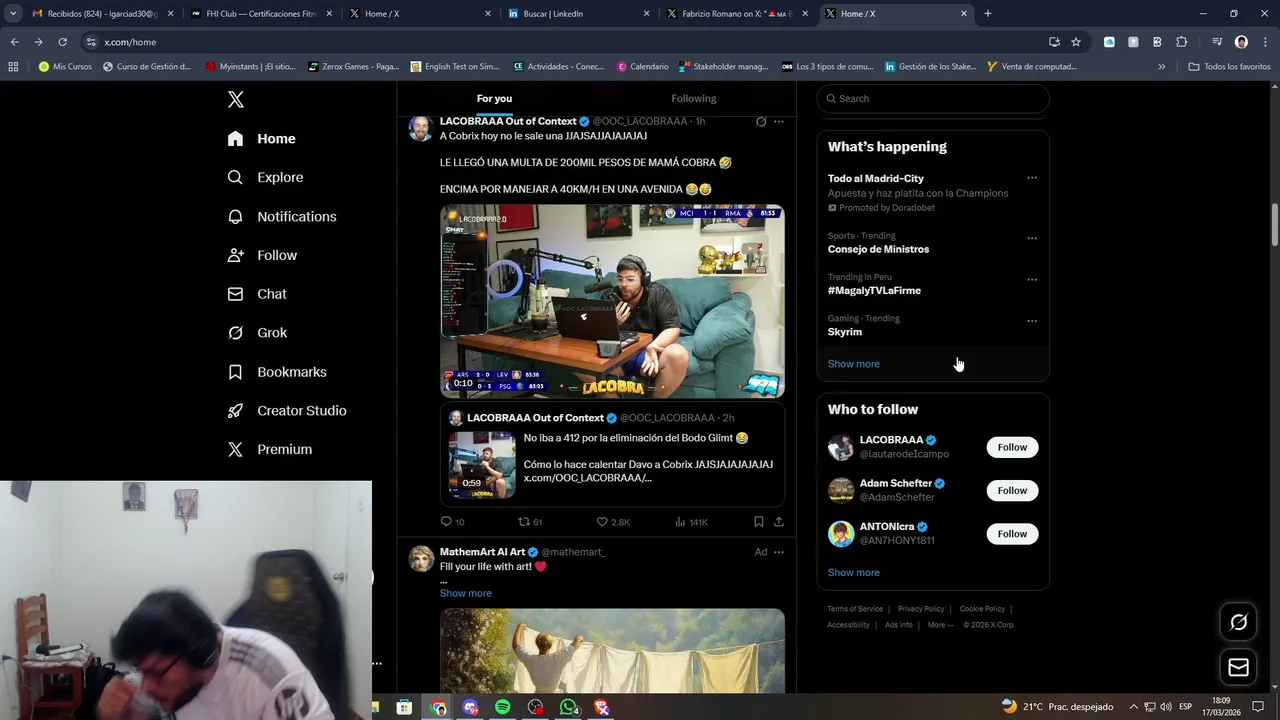The width and height of the screenshot is (1280, 720).
Task: Go to Home in sidebar
Action: click(261, 139)
